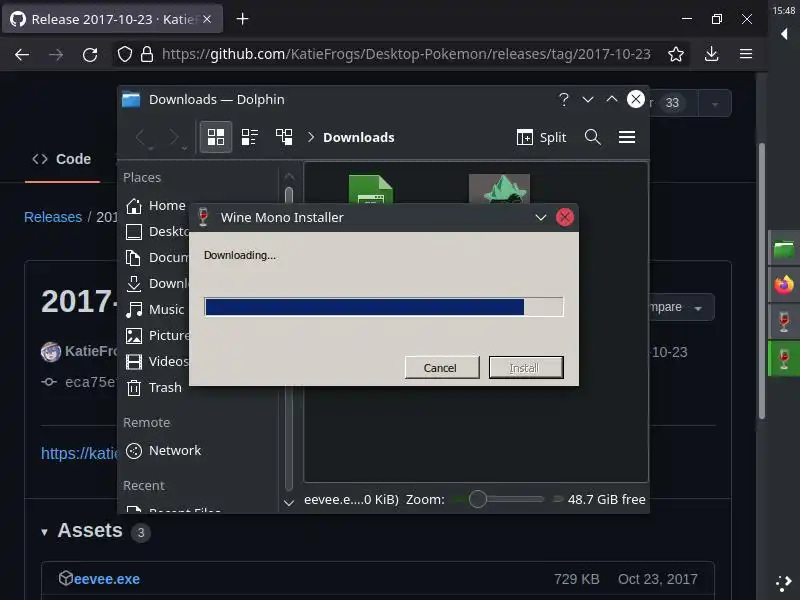Image resolution: width=800 pixels, height=600 pixels.
Task: Select highlighted green Wine taskbar entry
Action: point(784,359)
